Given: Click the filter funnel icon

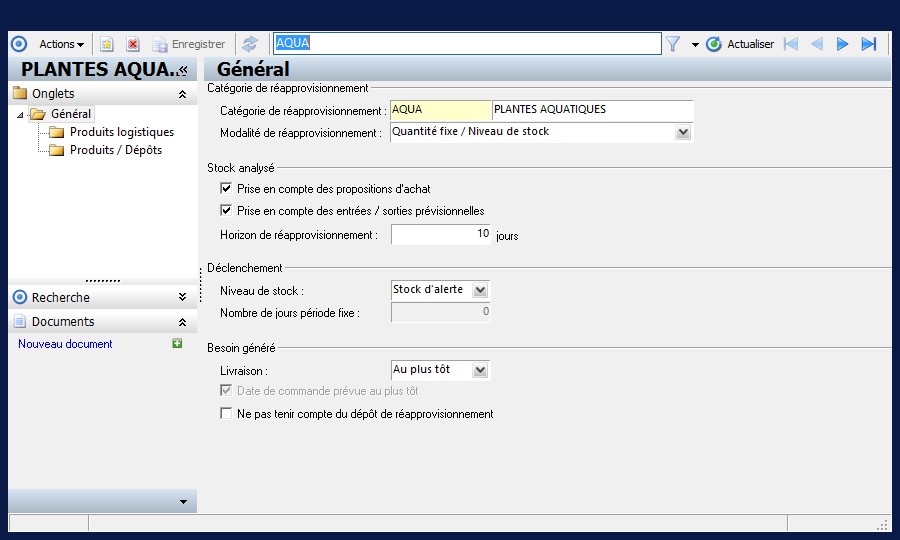Looking at the screenshot, I should click(x=673, y=44).
